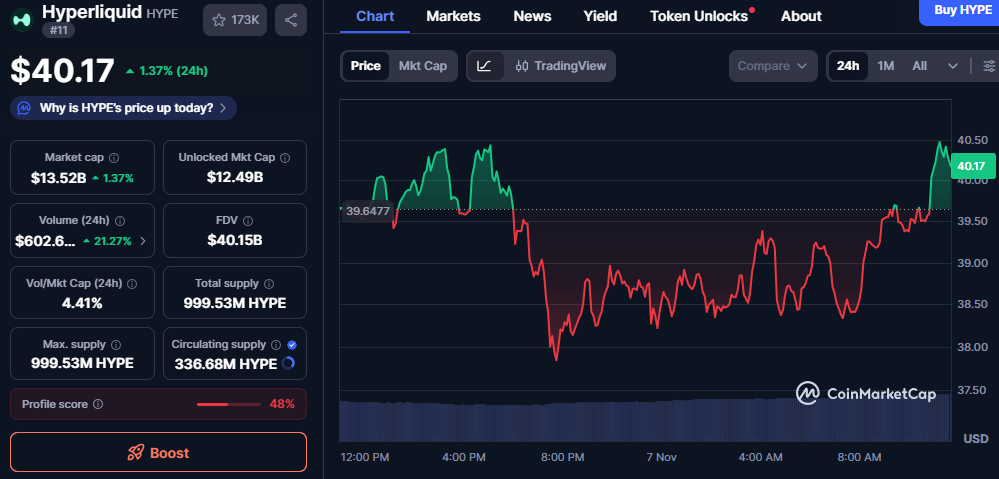
Task: Click the Profile score progress bar
Action: tap(226, 404)
